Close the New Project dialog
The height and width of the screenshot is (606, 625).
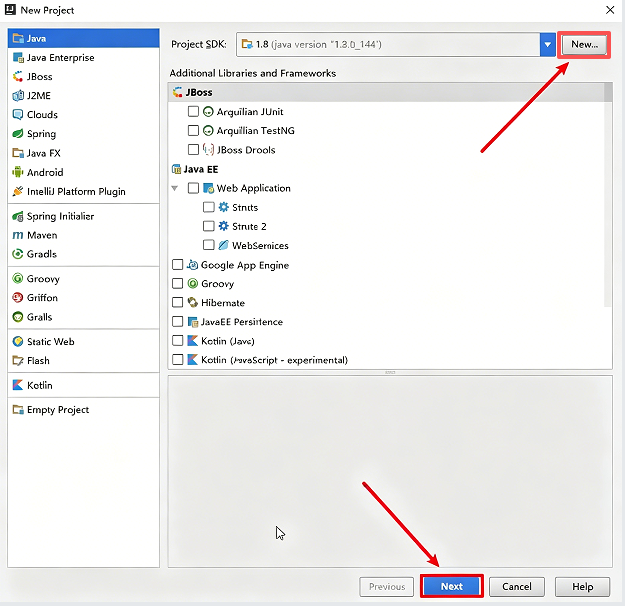[x=610, y=10]
